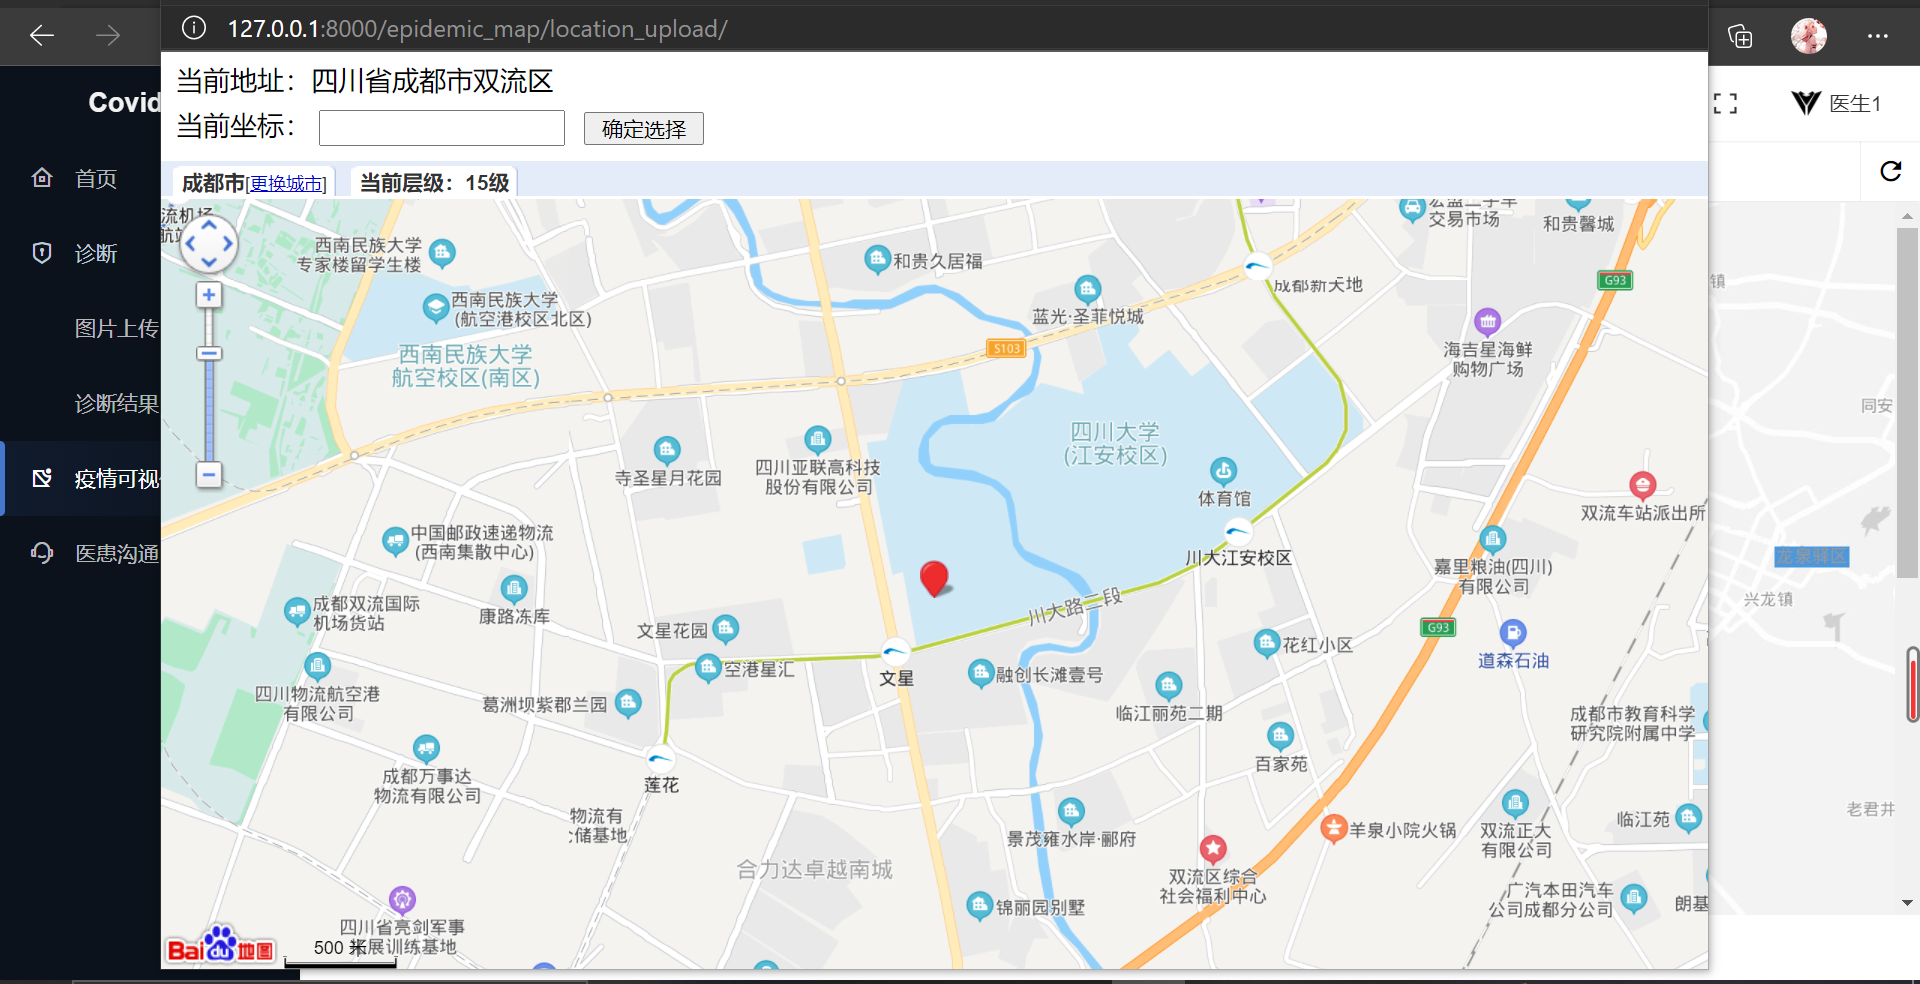Open the browser collections icon
This screenshot has width=1920, height=984.
[1740, 36]
